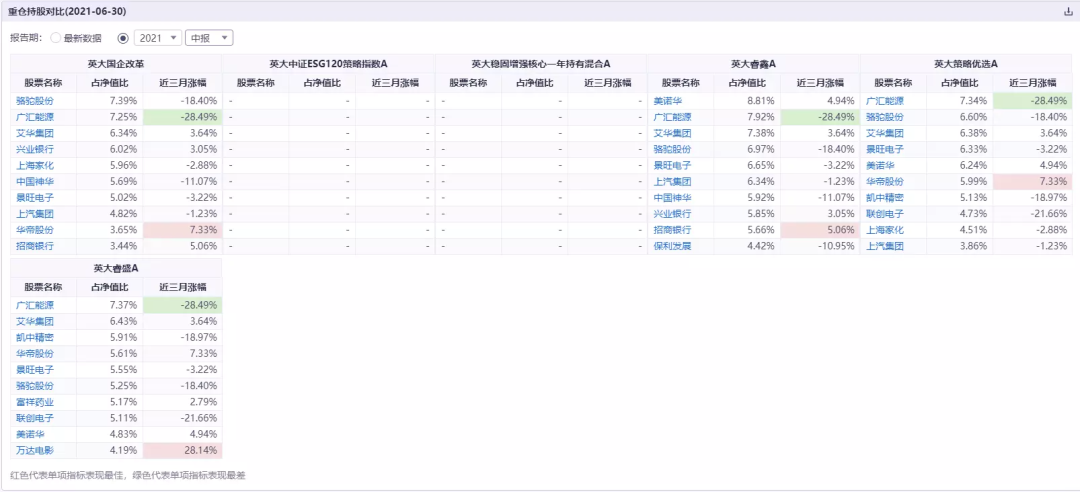1080x492 pixels.
Task: Click the 2.79% change cell
Action: point(183,402)
